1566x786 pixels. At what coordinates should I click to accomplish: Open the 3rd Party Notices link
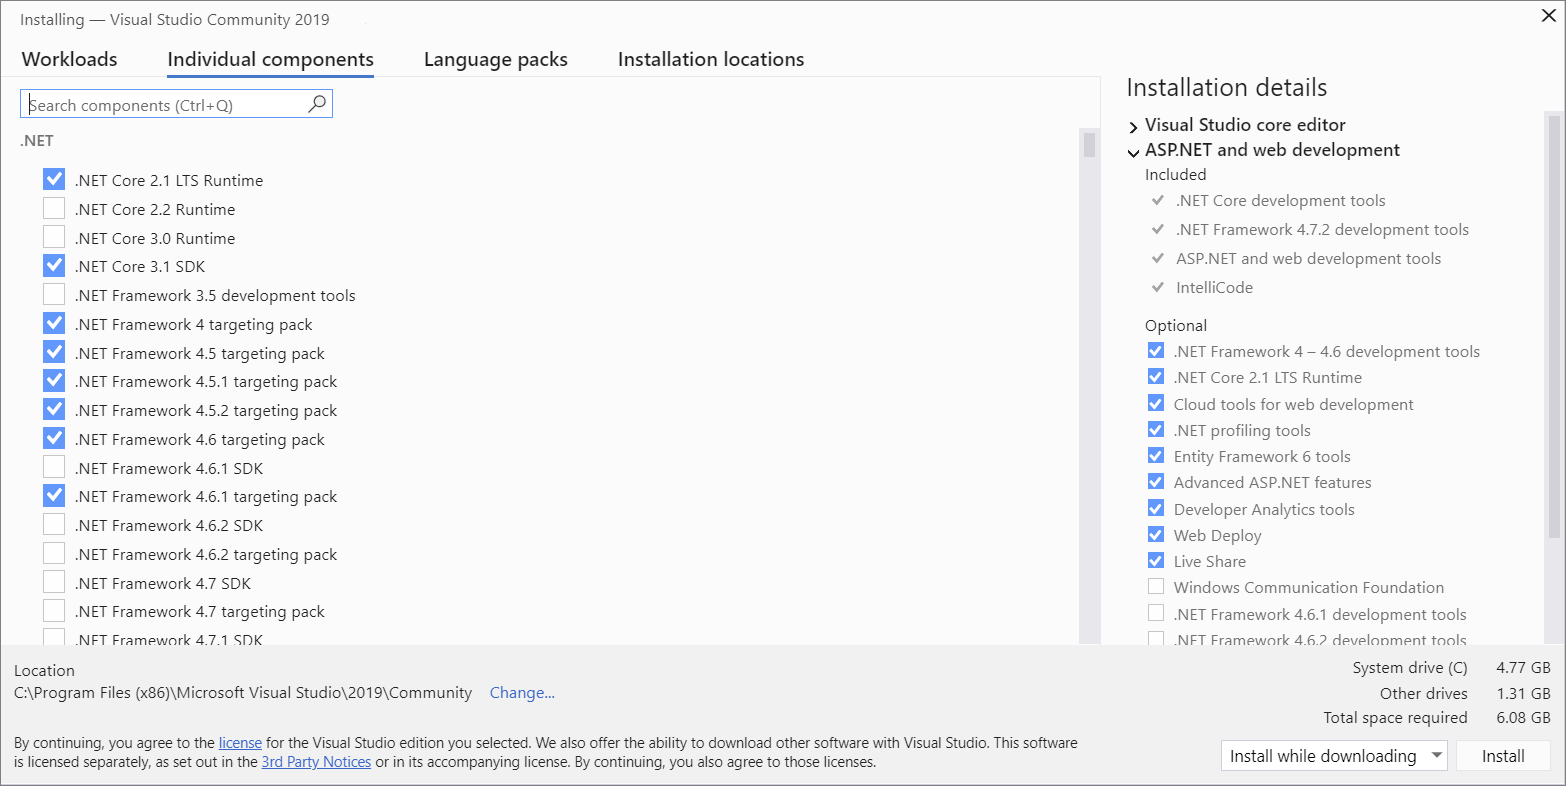point(316,762)
